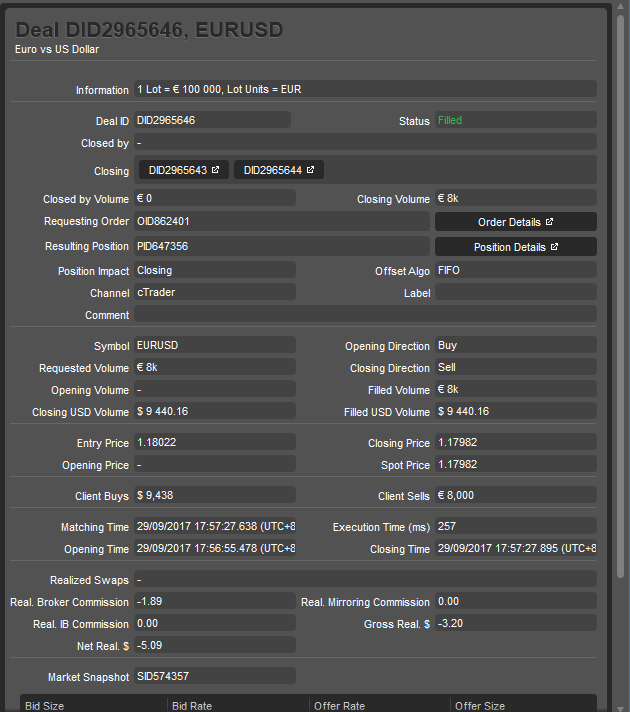Click the Matching Time value
630x712 pixels.
coord(215,526)
